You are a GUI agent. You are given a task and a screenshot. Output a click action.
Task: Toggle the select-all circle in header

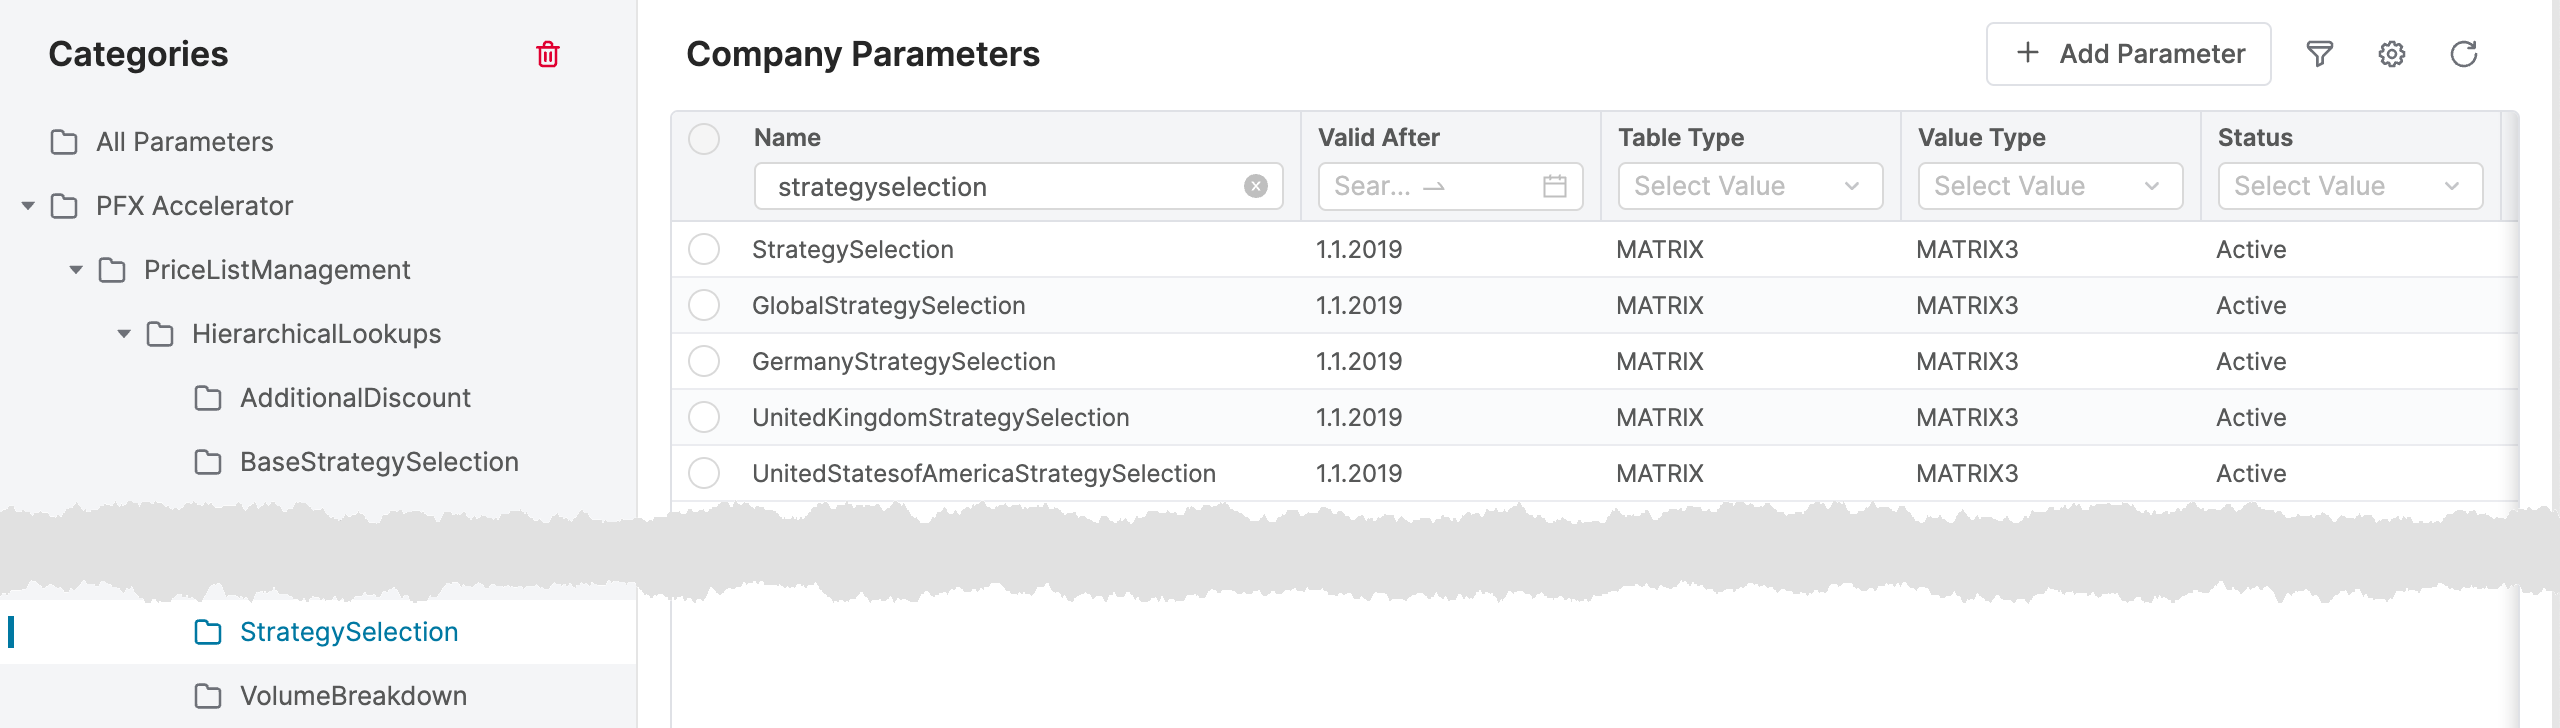tap(704, 139)
